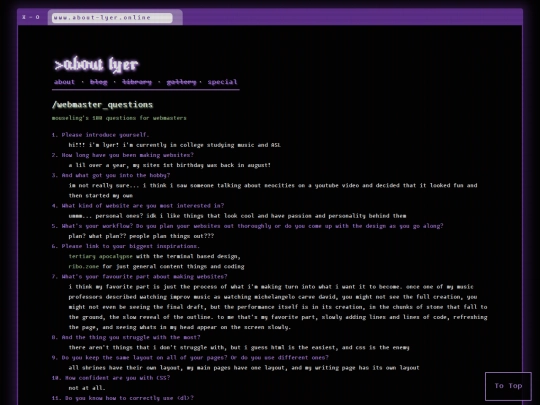Click question 2 about making websites
Image resolution: width=540 pixels, height=405 pixels.
pyautogui.click(x=123, y=155)
